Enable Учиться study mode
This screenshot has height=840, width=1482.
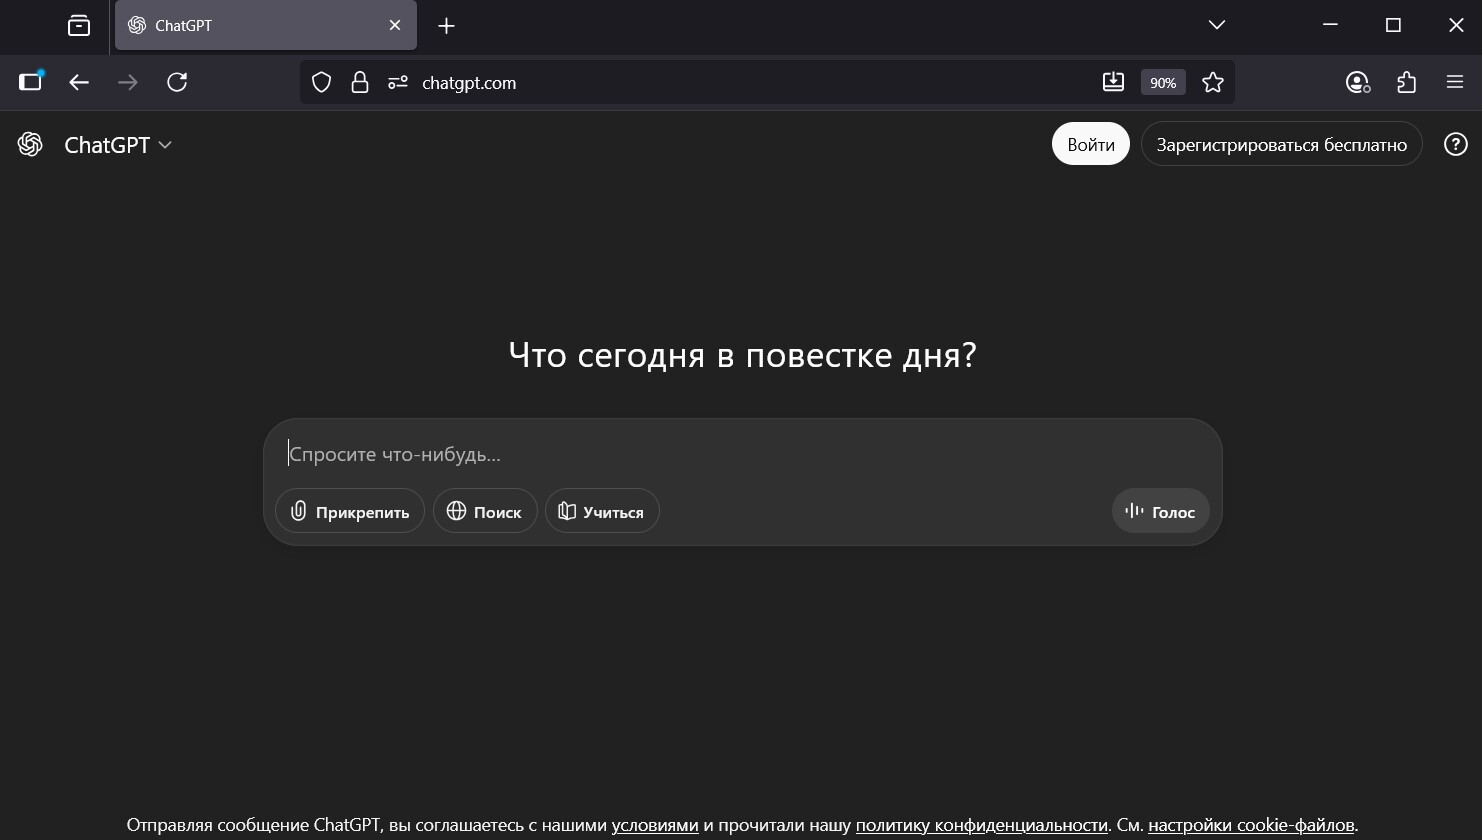[601, 511]
